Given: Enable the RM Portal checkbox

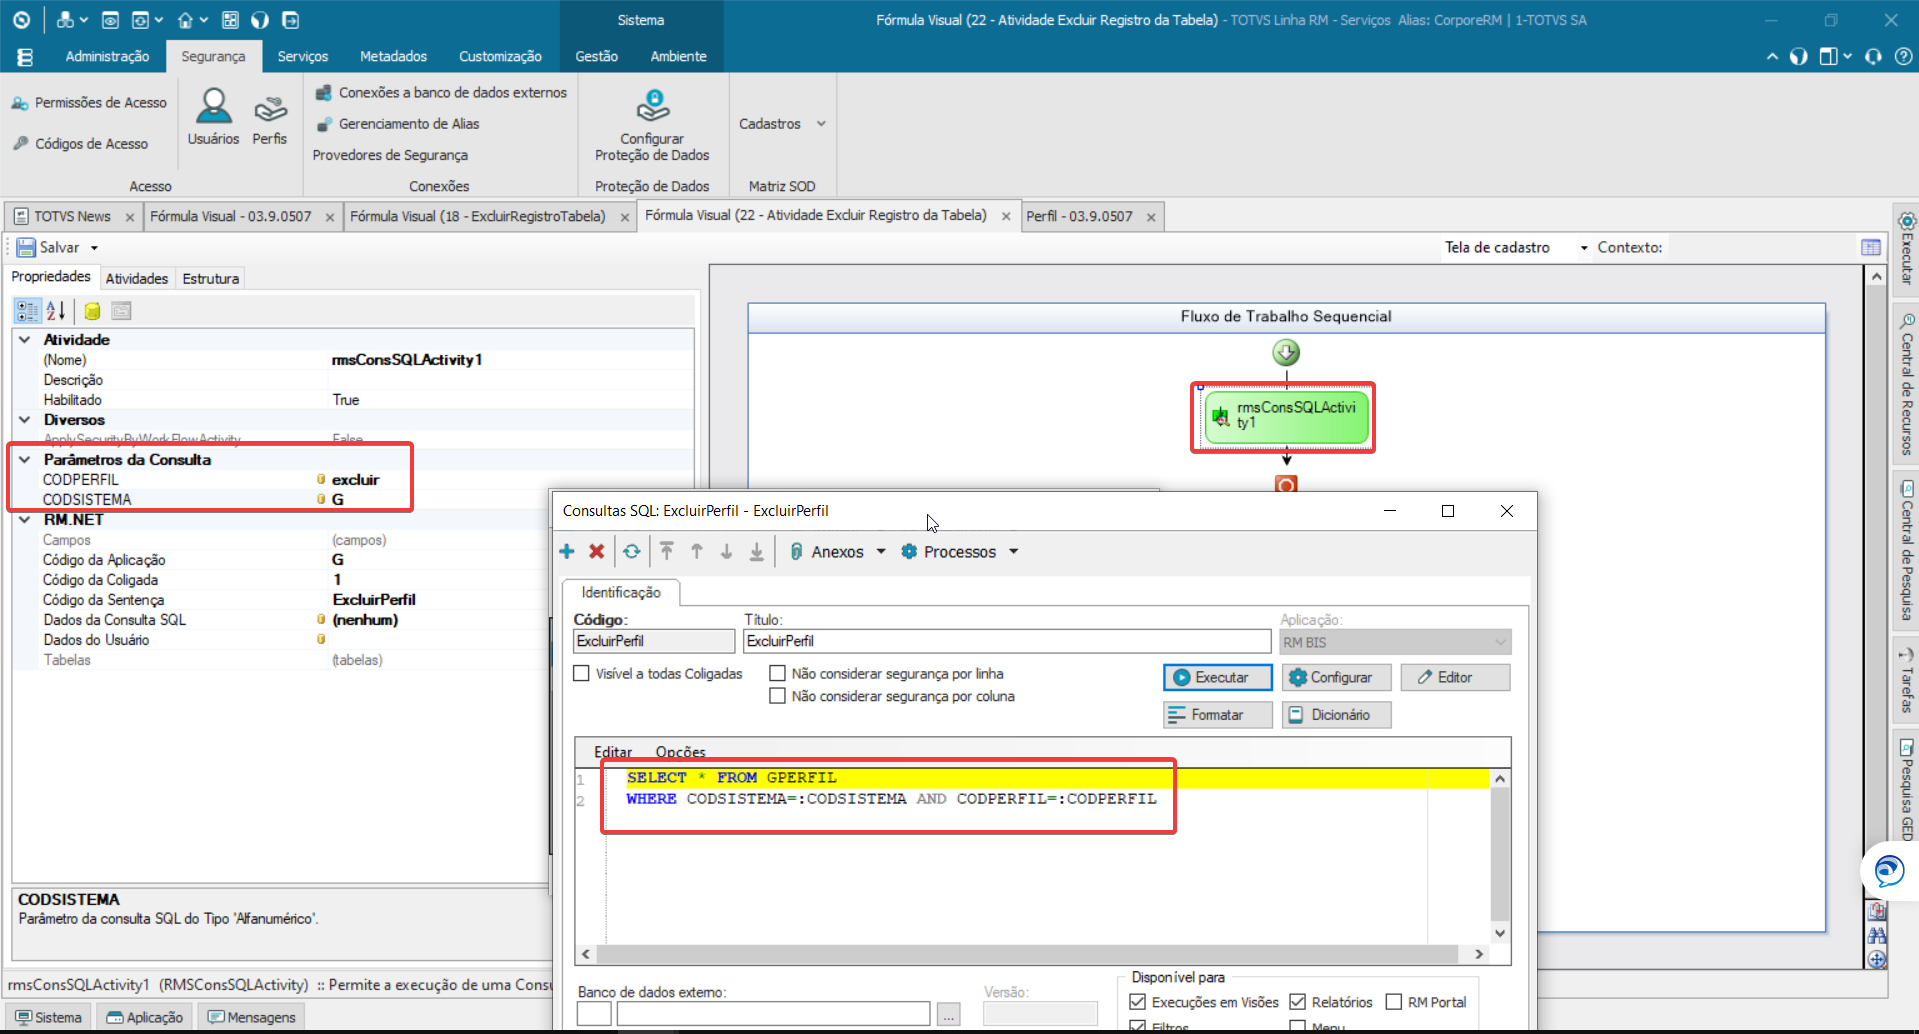Looking at the screenshot, I should coord(1394,1002).
